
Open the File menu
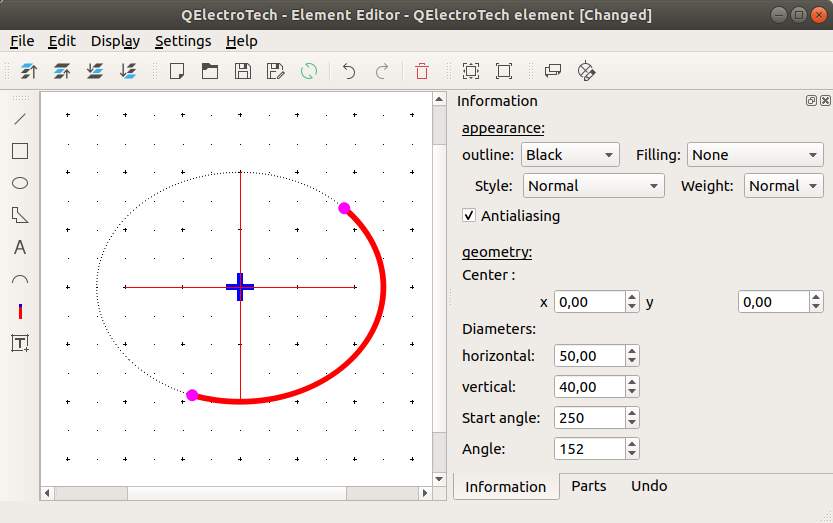[22, 41]
